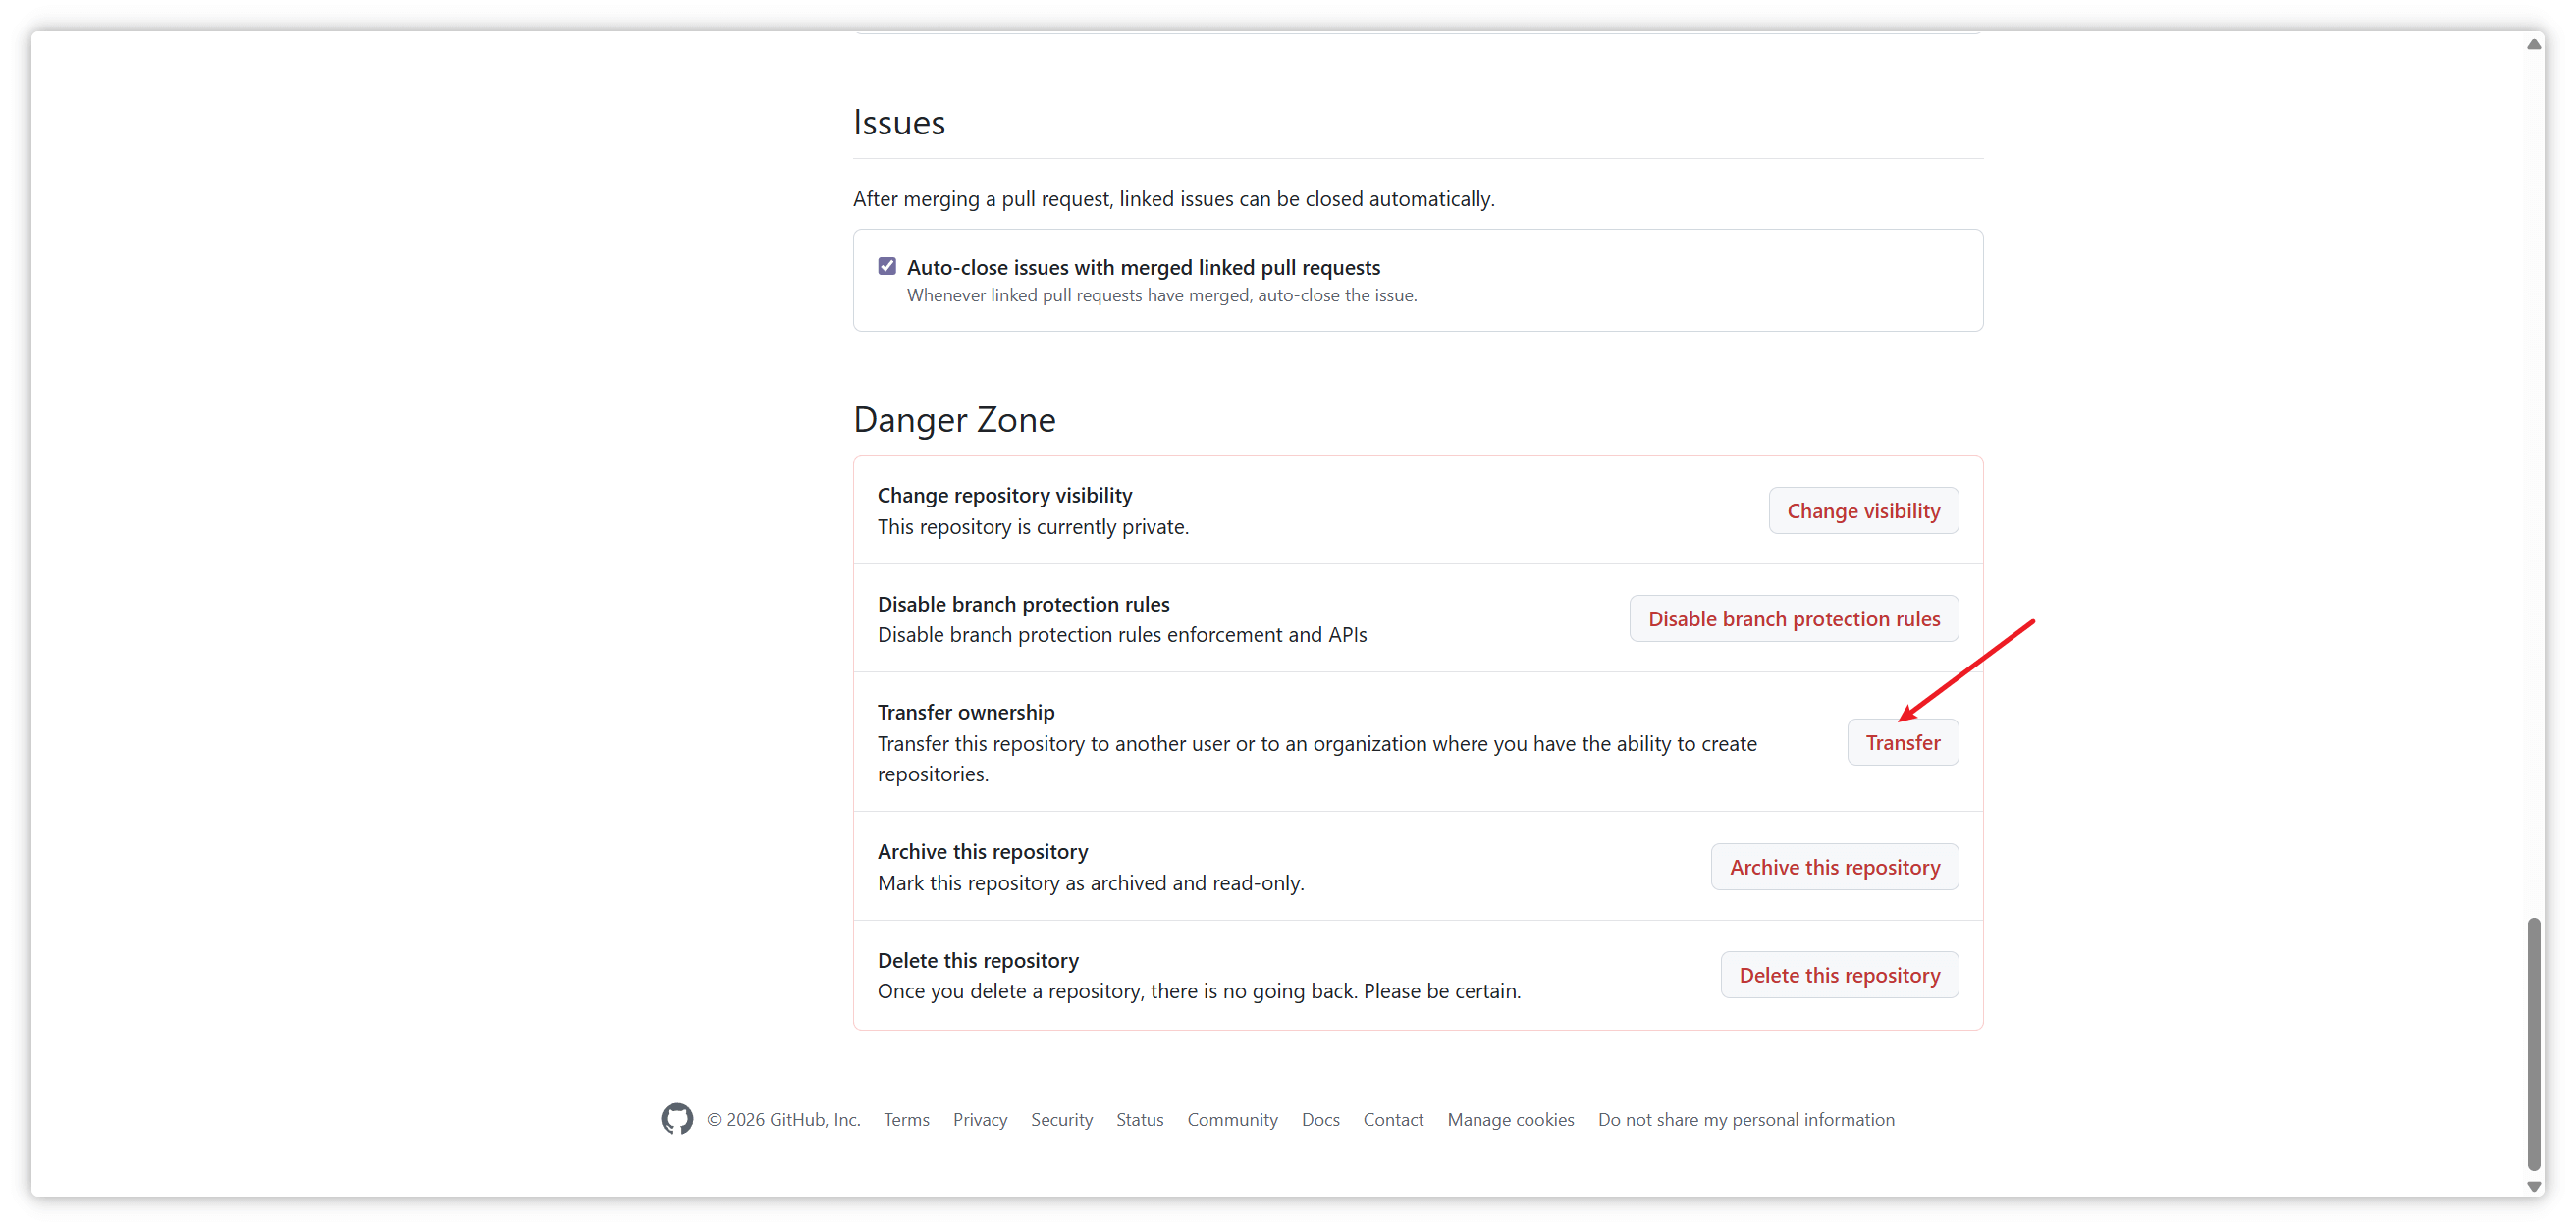Image resolution: width=2576 pixels, height=1228 pixels.
Task: Open Manage cookies in footer
Action: pyautogui.click(x=1510, y=1120)
